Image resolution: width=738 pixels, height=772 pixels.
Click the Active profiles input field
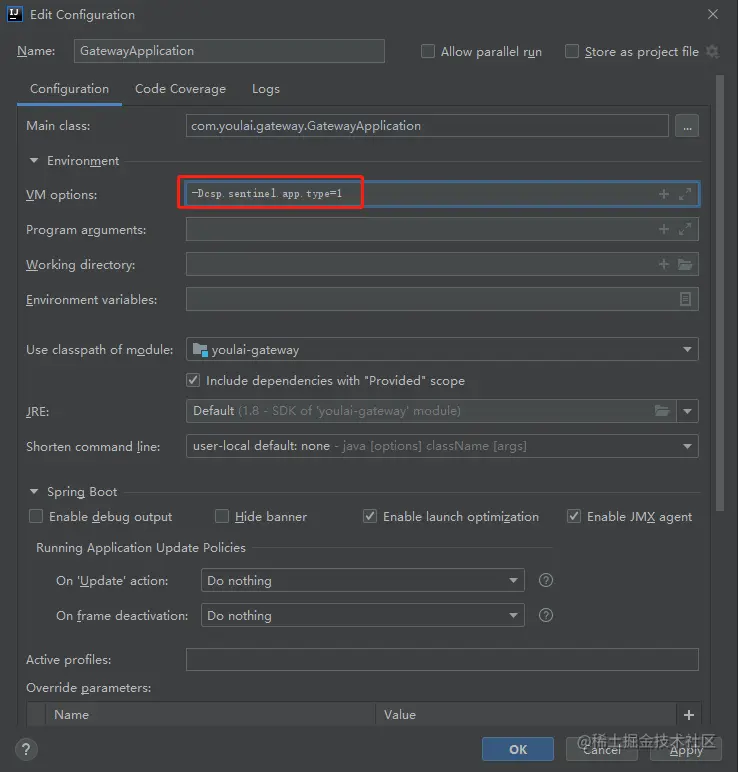click(442, 659)
